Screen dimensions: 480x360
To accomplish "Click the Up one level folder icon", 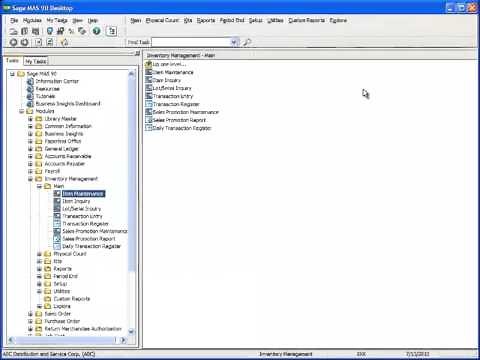I will pyautogui.click(x=149, y=64).
